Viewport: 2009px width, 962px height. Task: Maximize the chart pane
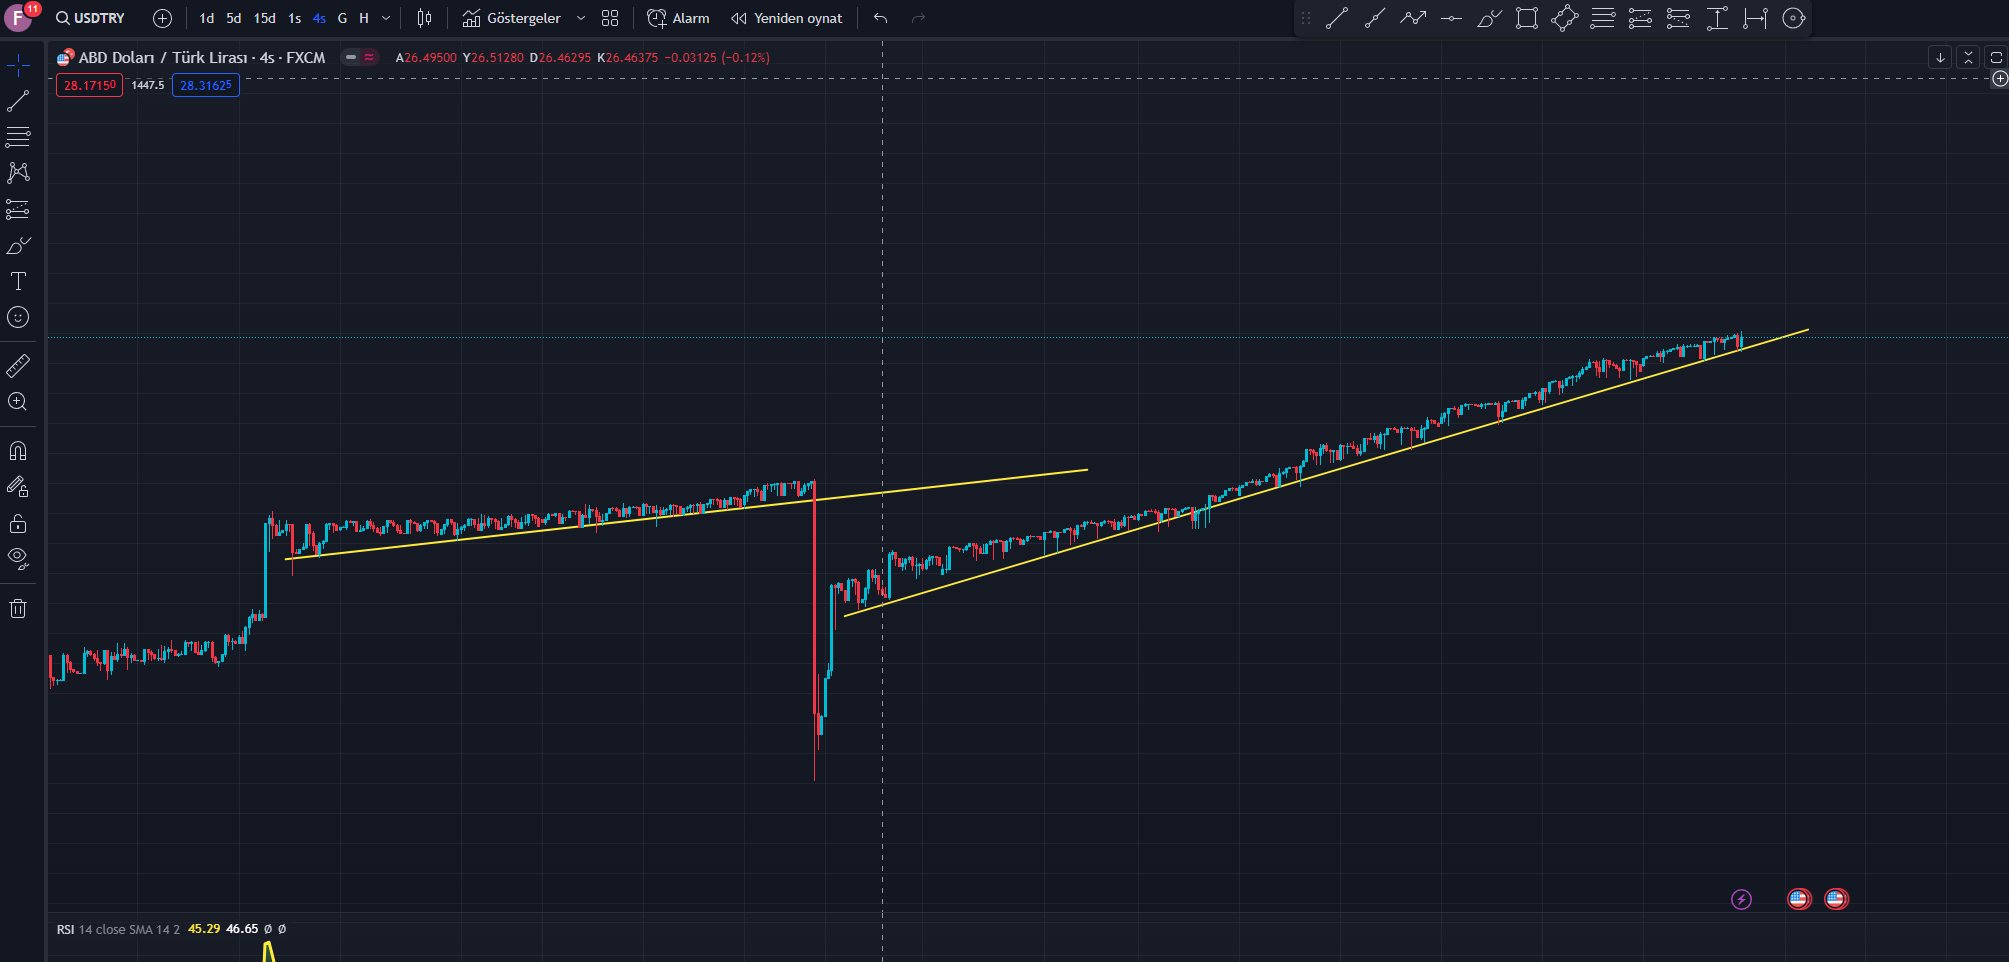(x=1996, y=57)
